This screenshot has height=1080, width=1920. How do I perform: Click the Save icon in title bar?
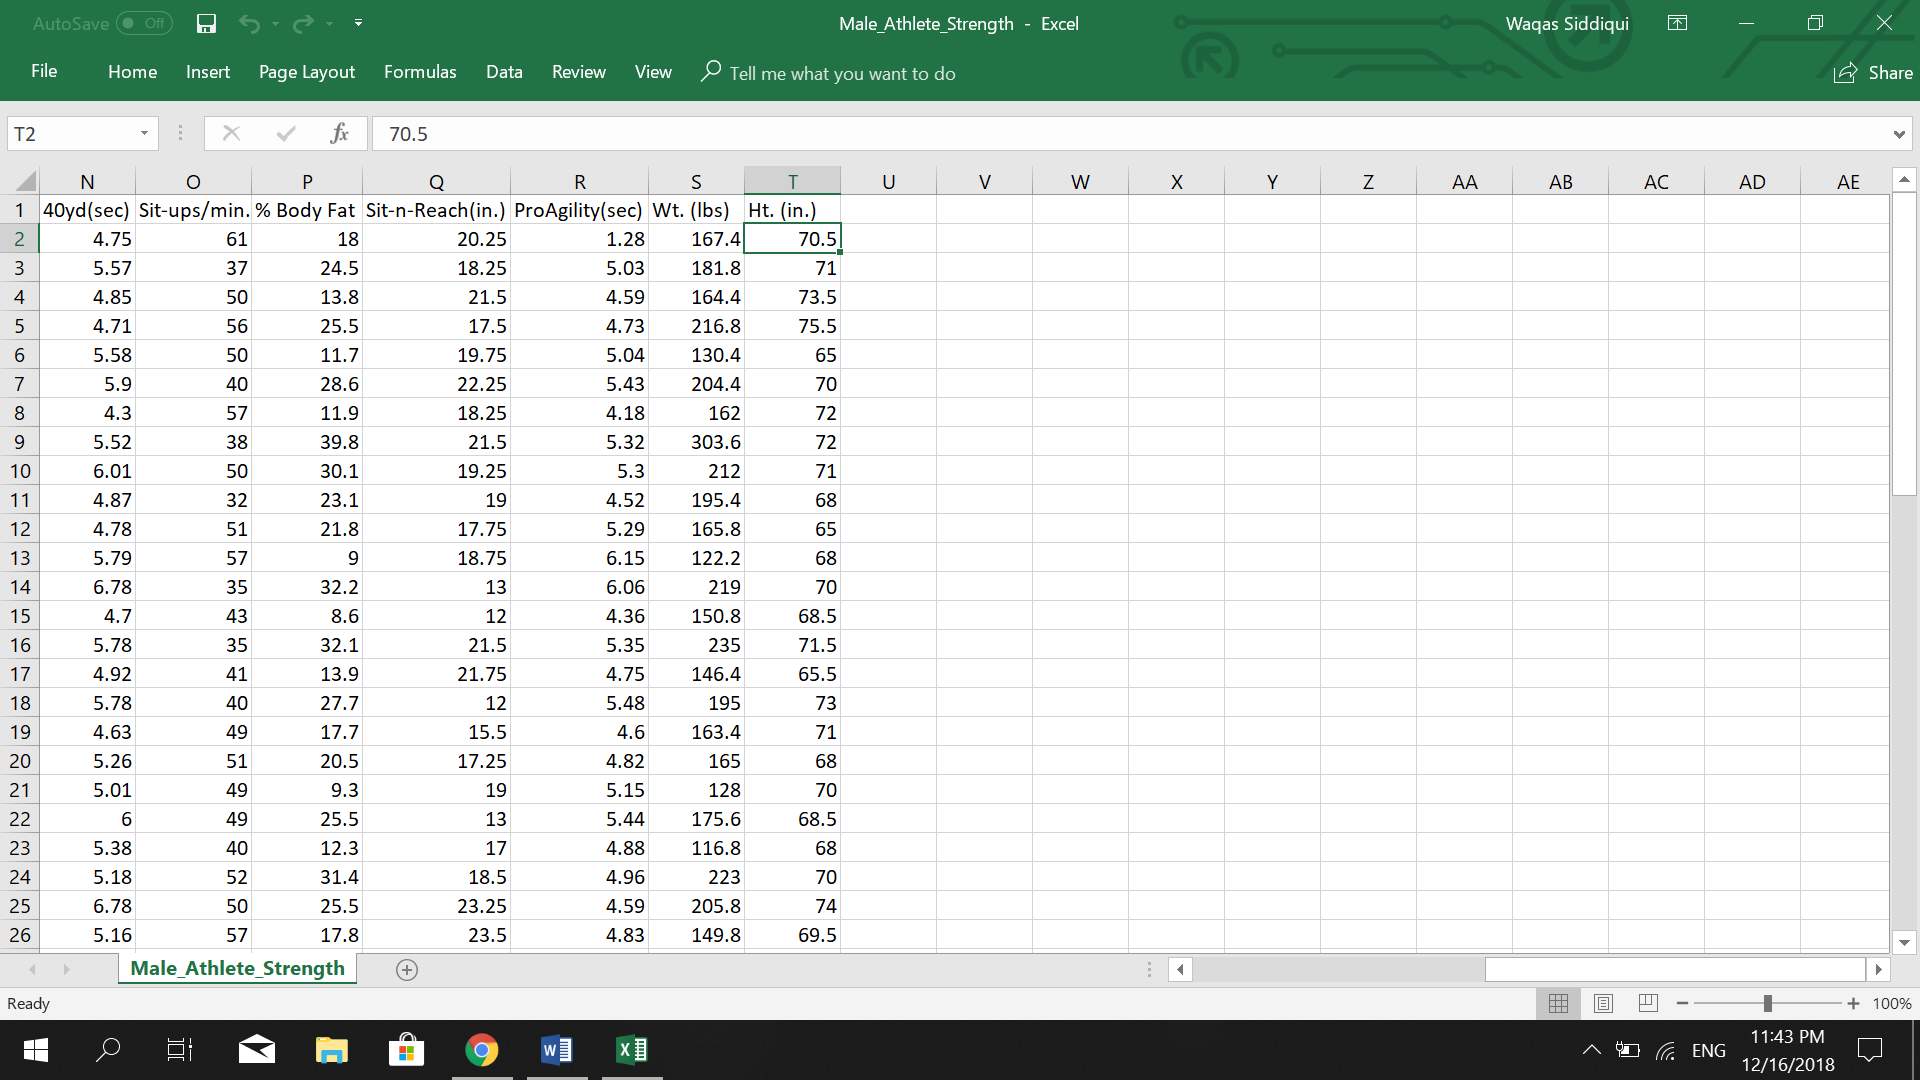coord(206,24)
